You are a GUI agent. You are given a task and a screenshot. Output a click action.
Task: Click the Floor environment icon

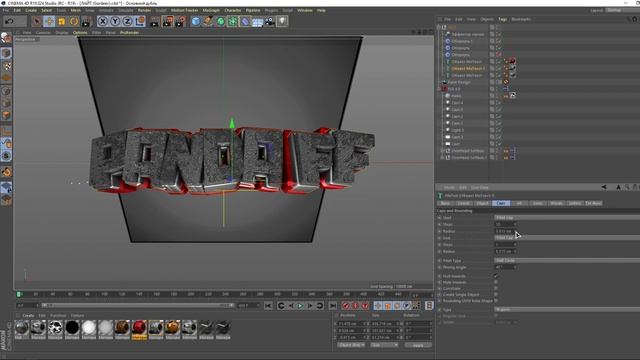click(x=257, y=21)
